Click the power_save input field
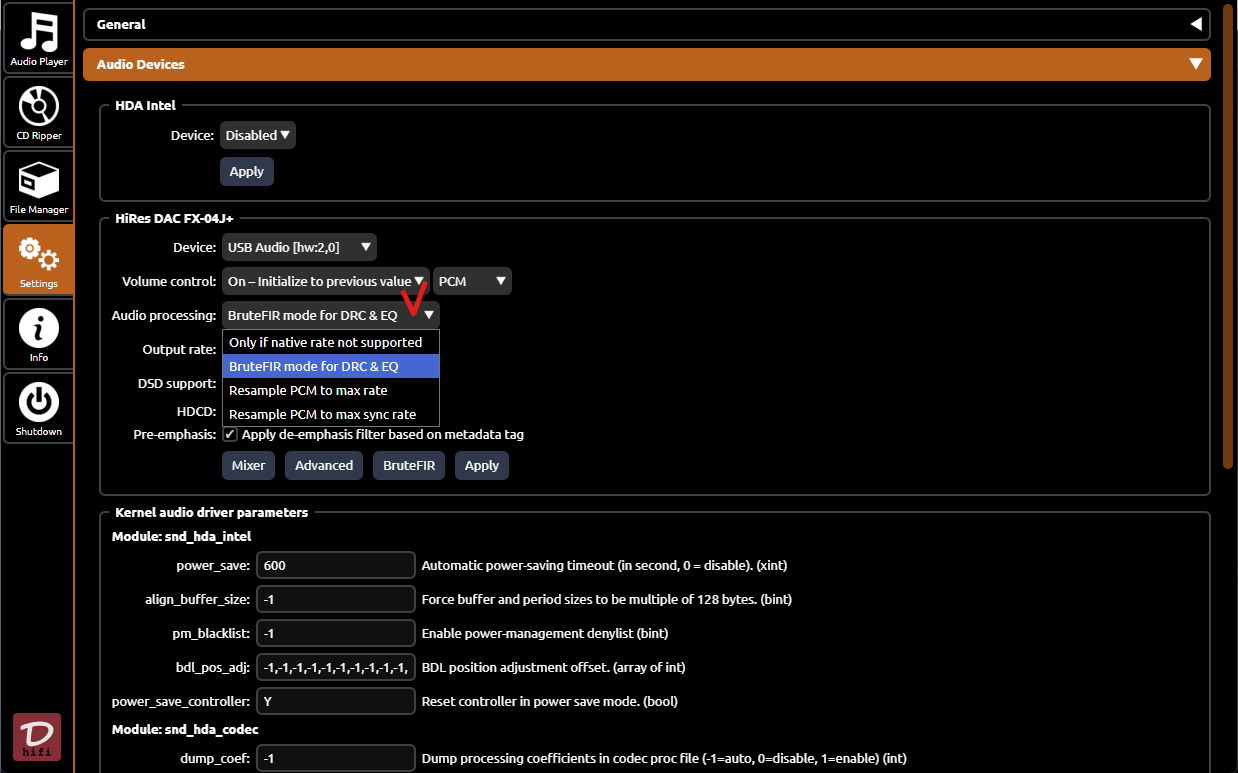1238x773 pixels. coord(335,565)
